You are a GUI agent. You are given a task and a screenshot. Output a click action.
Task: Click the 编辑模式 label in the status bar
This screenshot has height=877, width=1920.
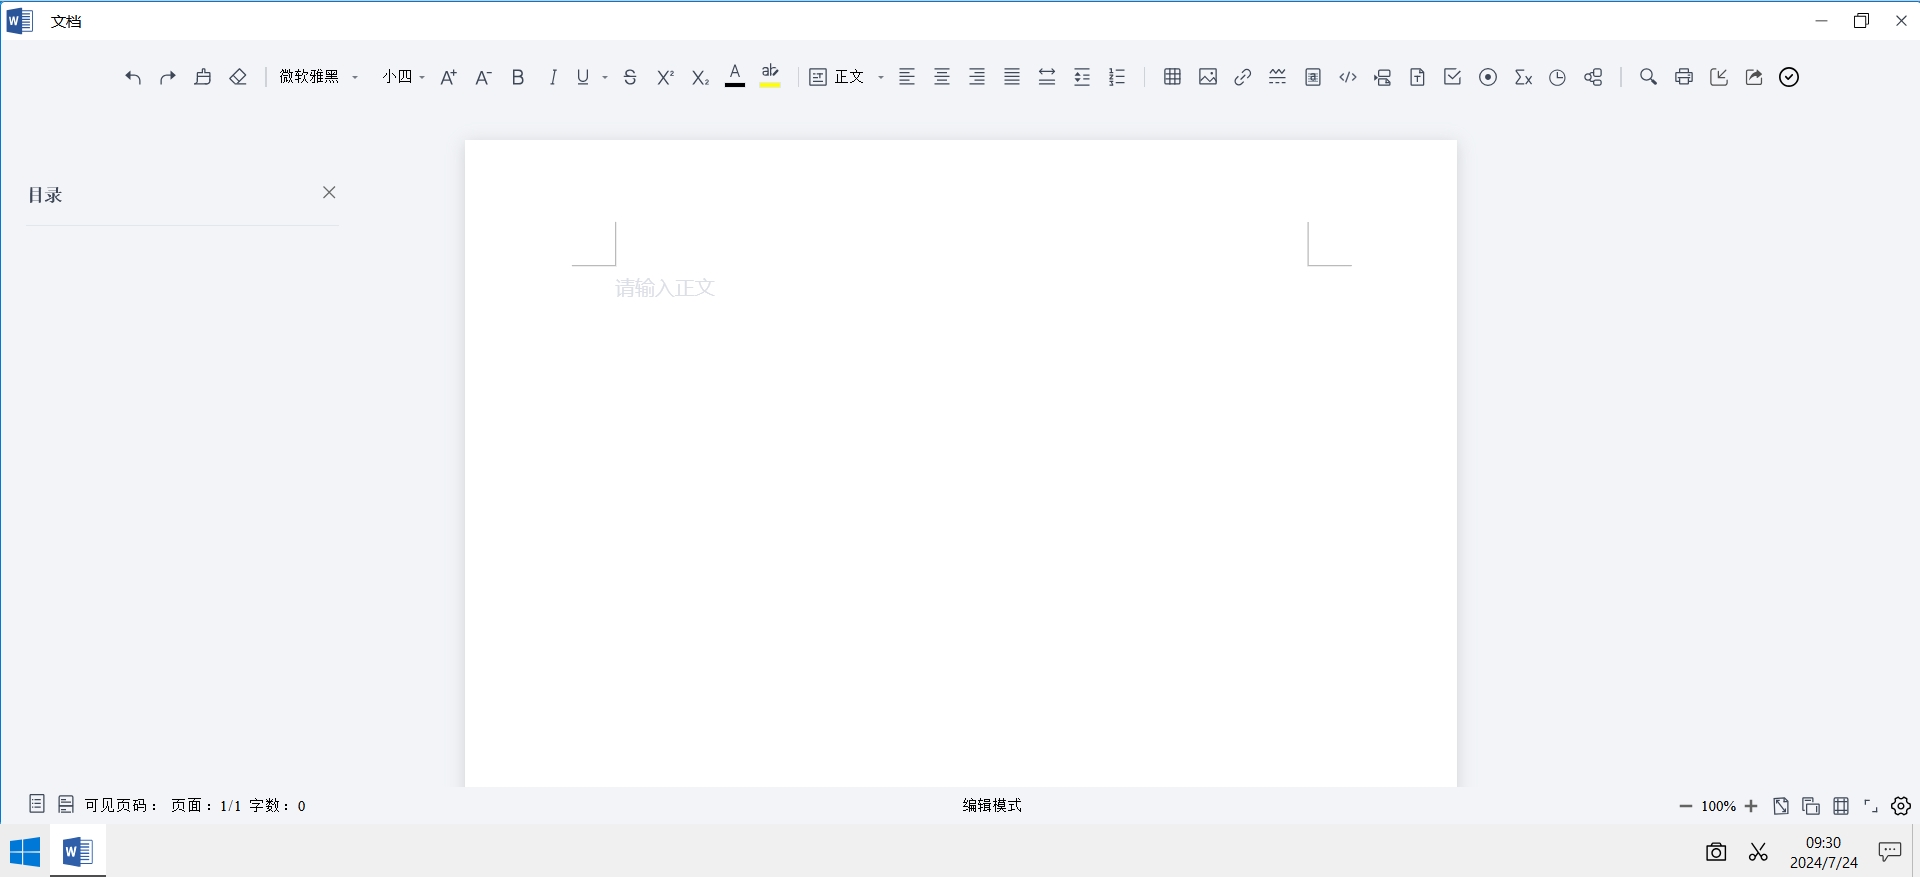(x=992, y=805)
